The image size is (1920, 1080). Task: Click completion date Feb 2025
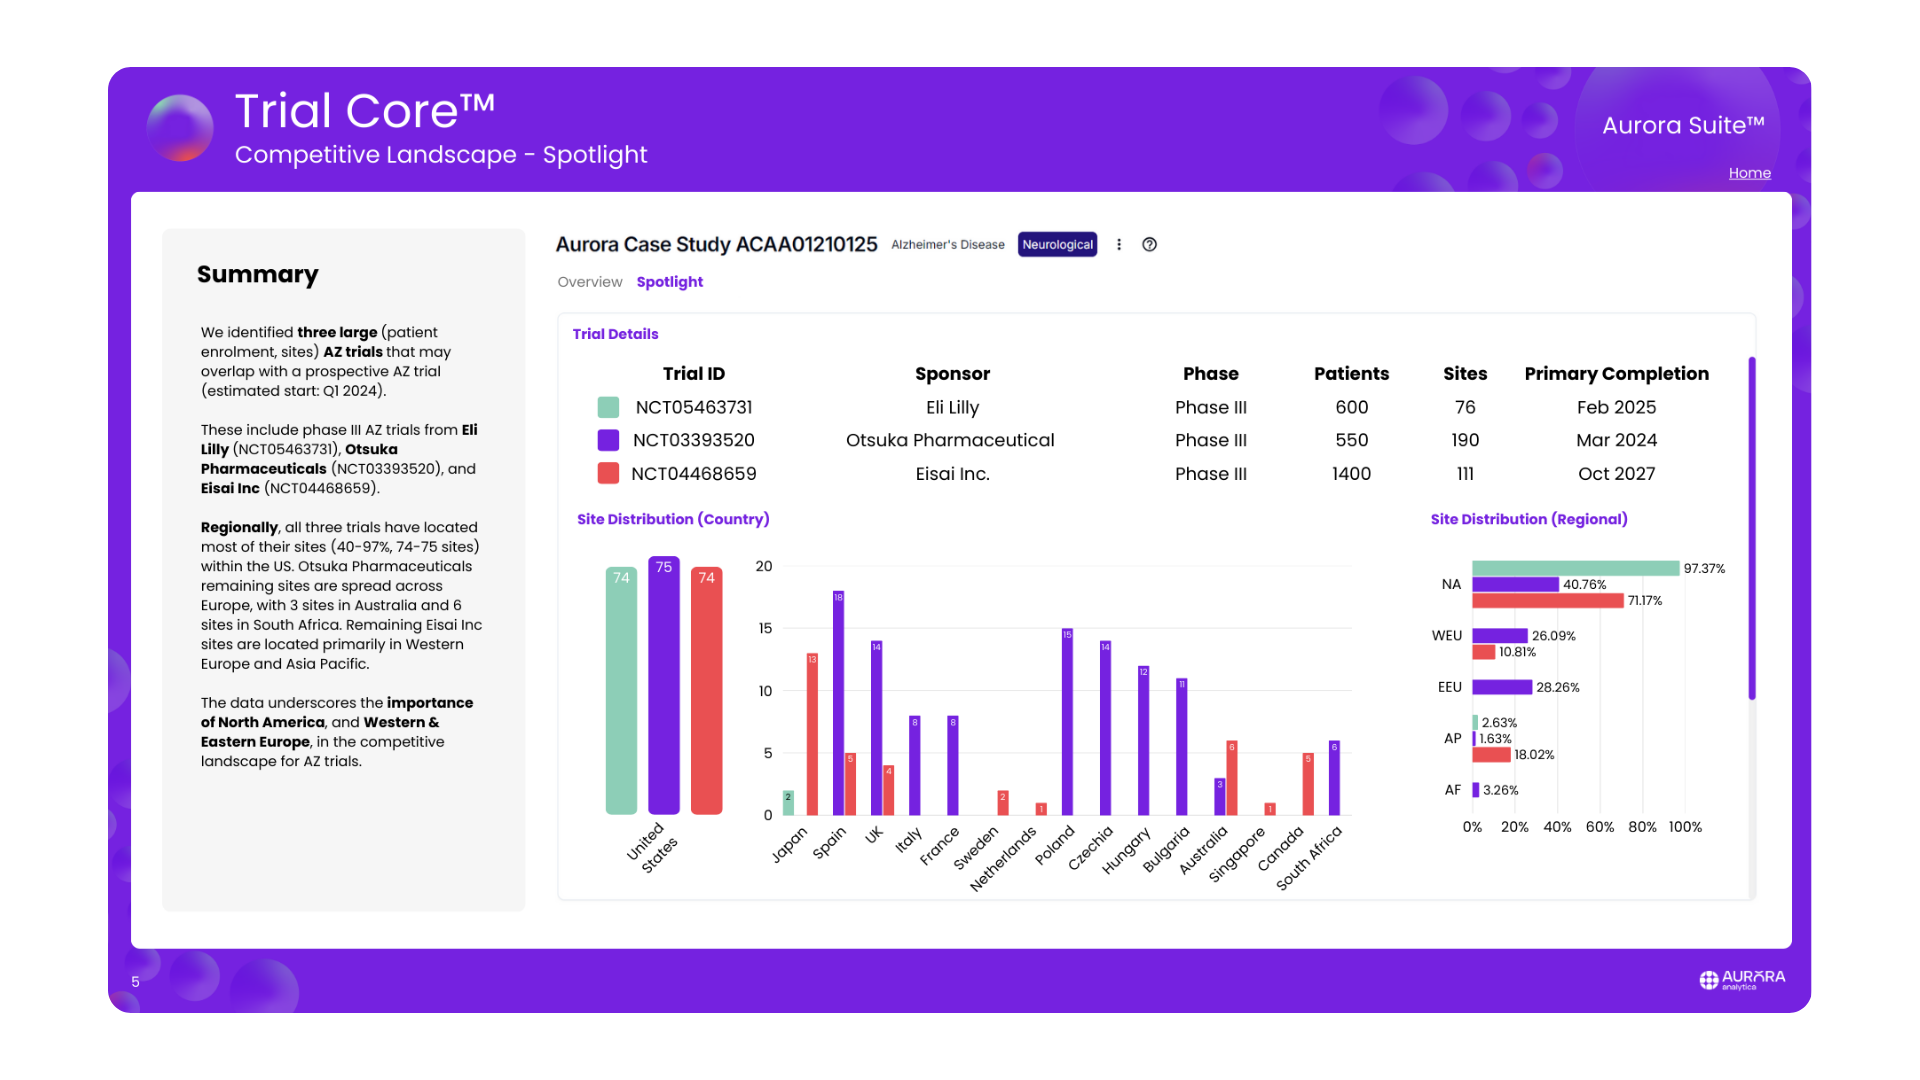coord(1617,407)
